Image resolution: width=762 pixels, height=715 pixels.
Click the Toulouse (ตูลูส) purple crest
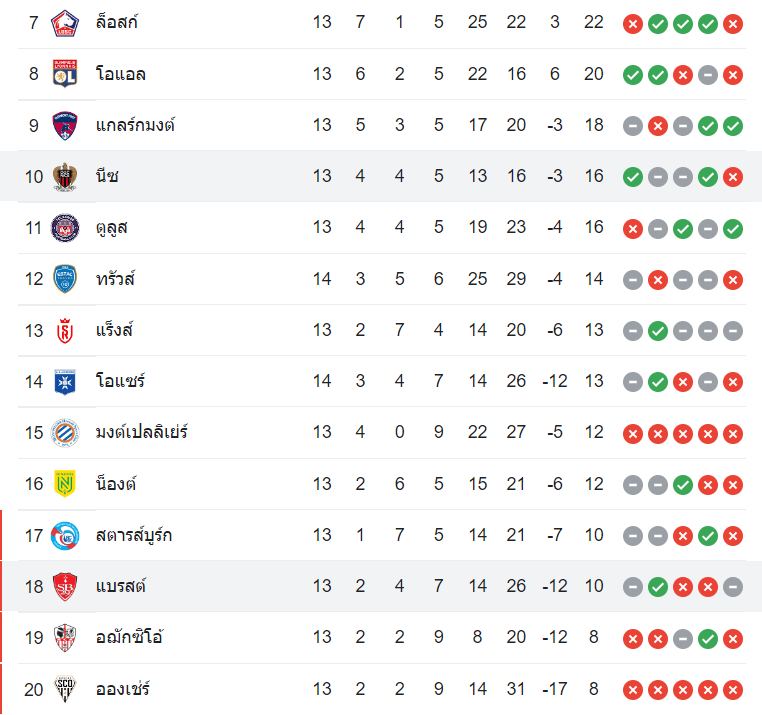(66, 228)
